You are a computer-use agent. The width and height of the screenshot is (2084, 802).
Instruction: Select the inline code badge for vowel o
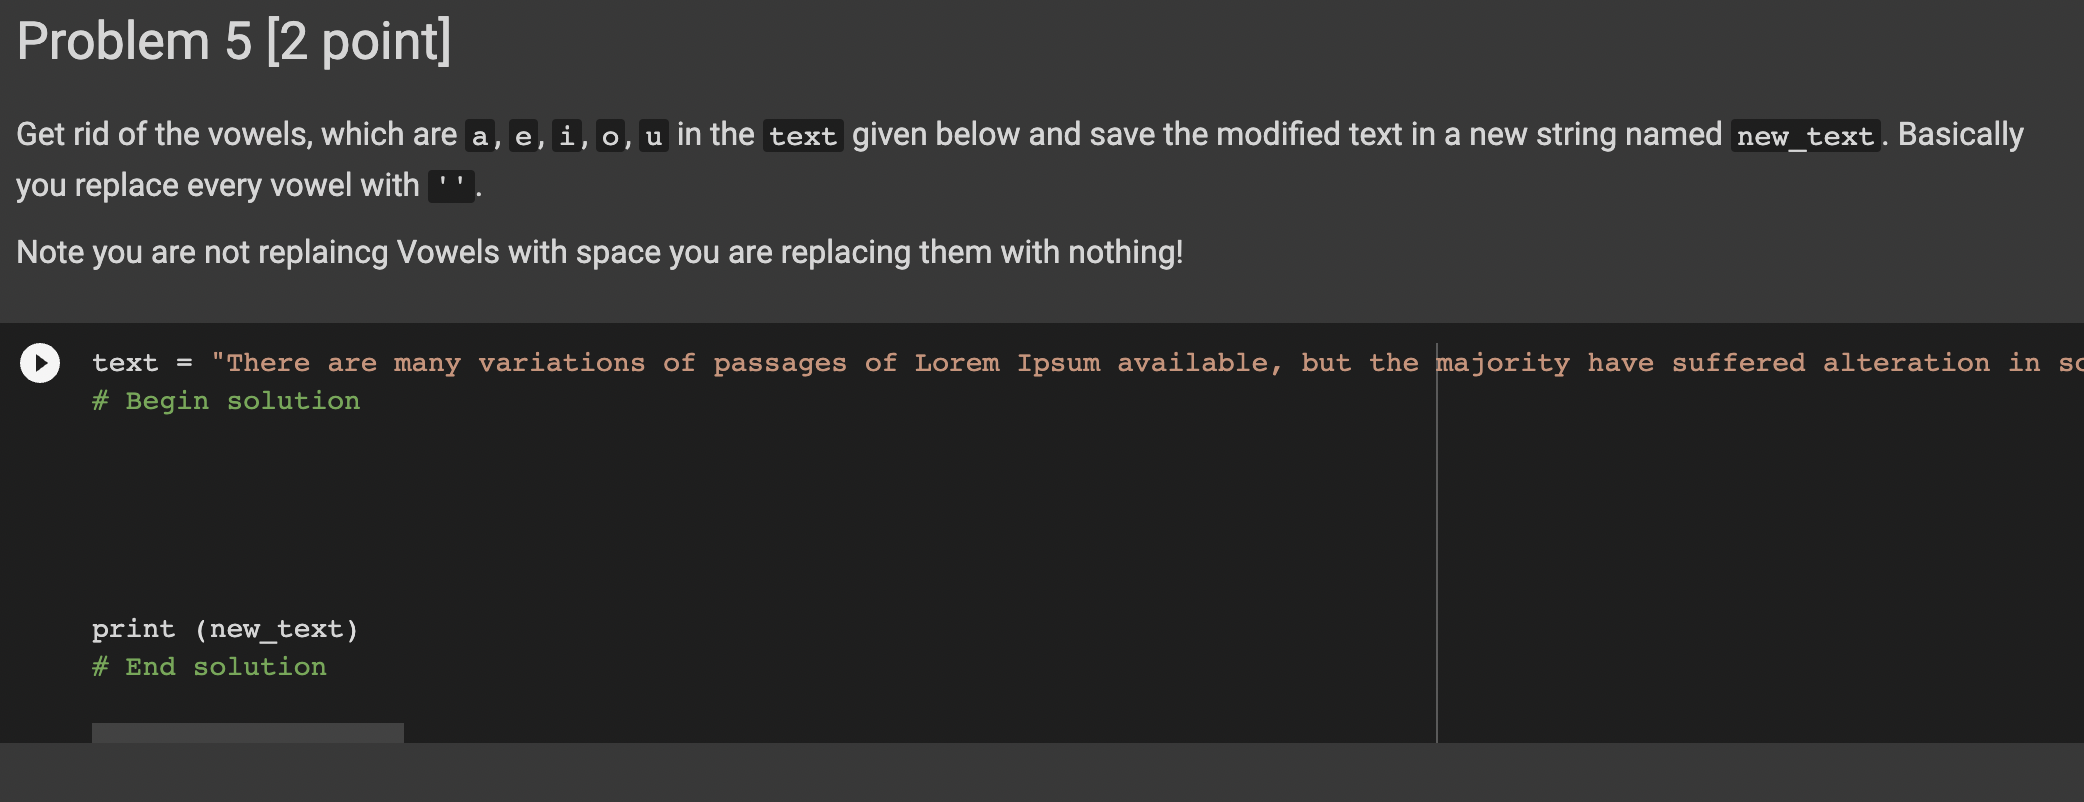[x=608, y=135]
